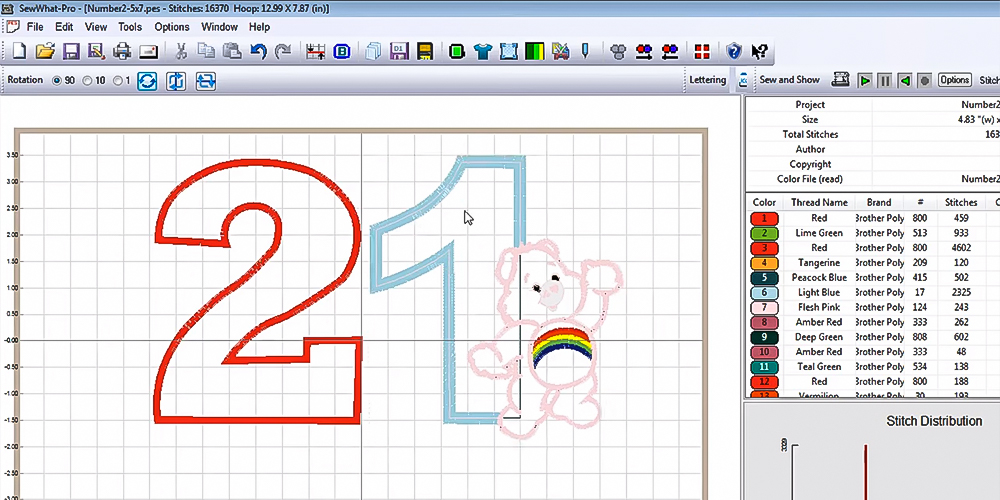Click the Lettering toolbar label
Screen dimensions: 1000x500
(x=707, y=80)
